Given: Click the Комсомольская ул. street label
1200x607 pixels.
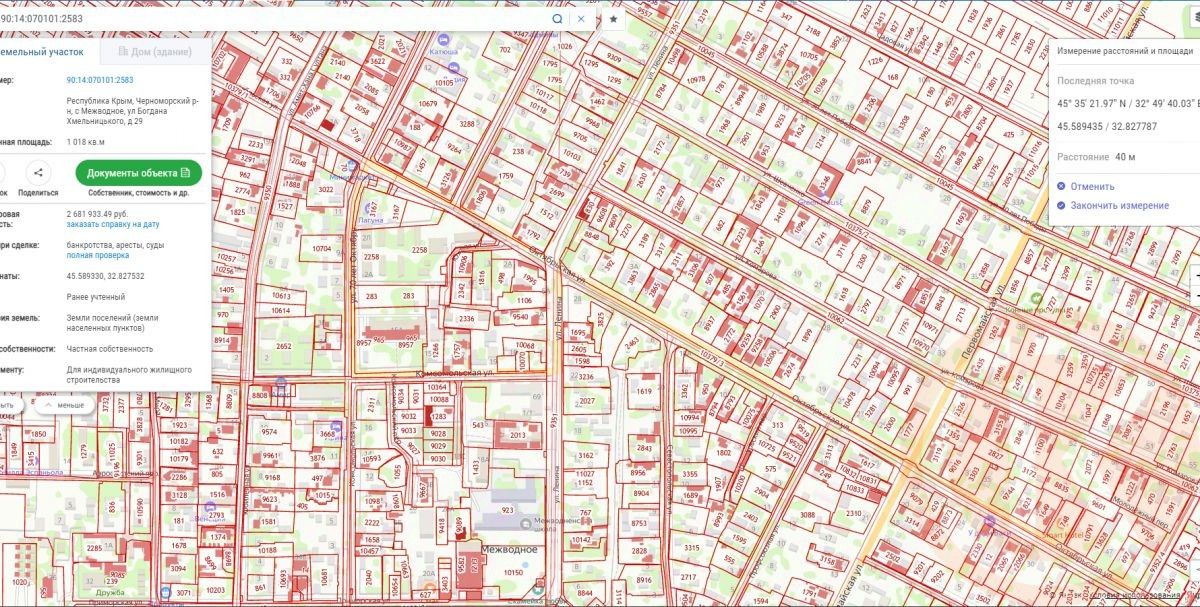Looking at the screenshot, I should point(456,371).
